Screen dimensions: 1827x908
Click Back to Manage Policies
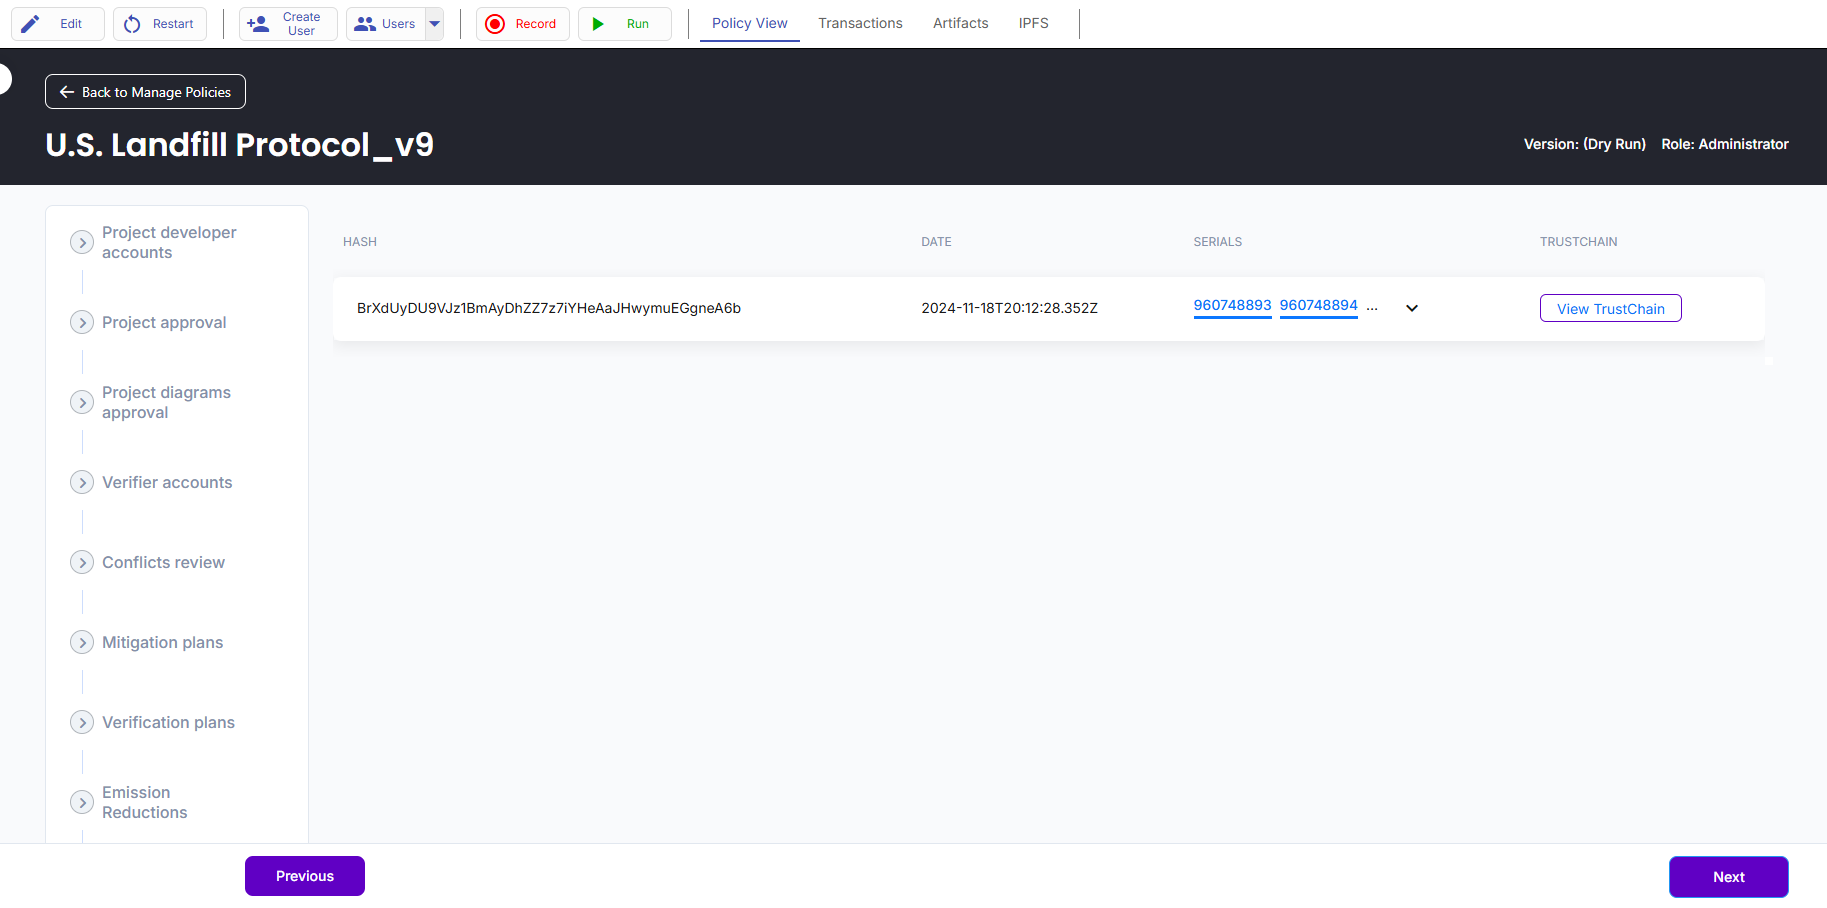pyautogui.click(x=145, y=92)
